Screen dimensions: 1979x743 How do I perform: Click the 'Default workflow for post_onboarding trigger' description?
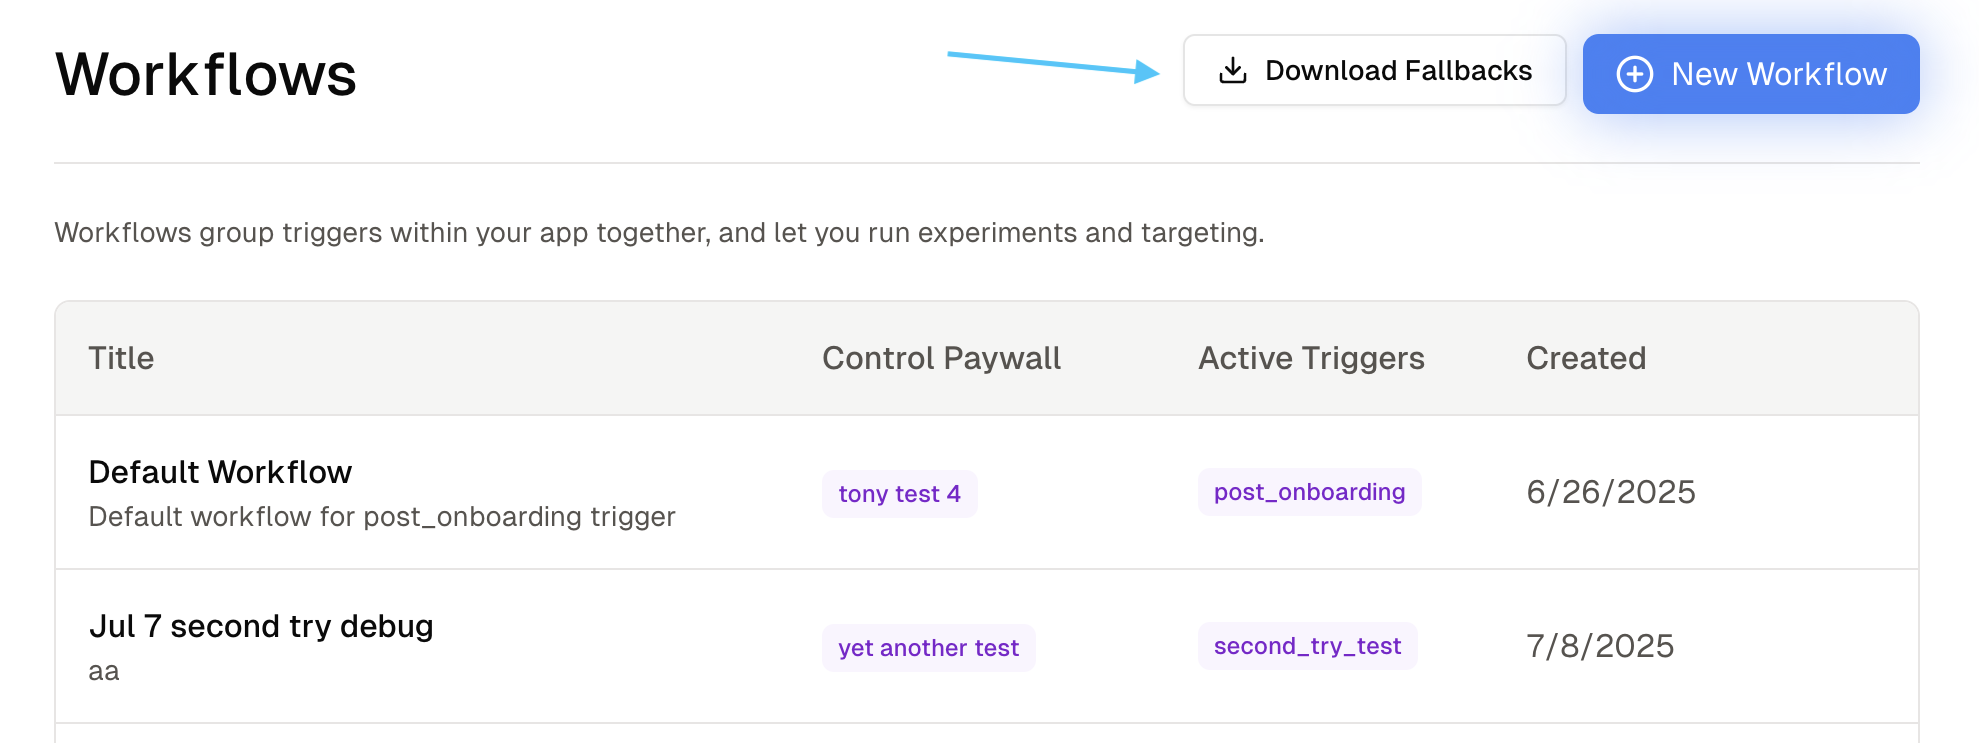[x=382, y=517]
